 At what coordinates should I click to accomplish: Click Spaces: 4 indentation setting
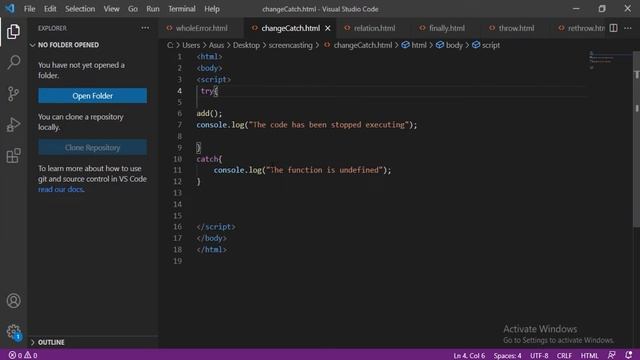coord(507,356)
